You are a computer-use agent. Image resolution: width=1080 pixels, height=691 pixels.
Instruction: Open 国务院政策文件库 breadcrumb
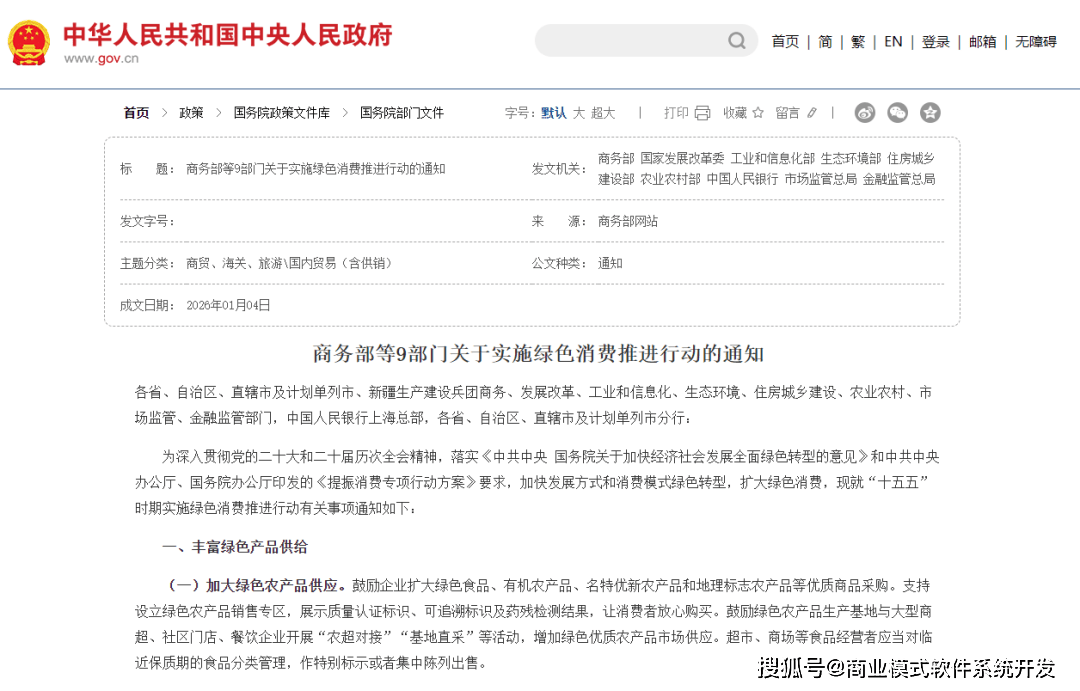[281, 113]
